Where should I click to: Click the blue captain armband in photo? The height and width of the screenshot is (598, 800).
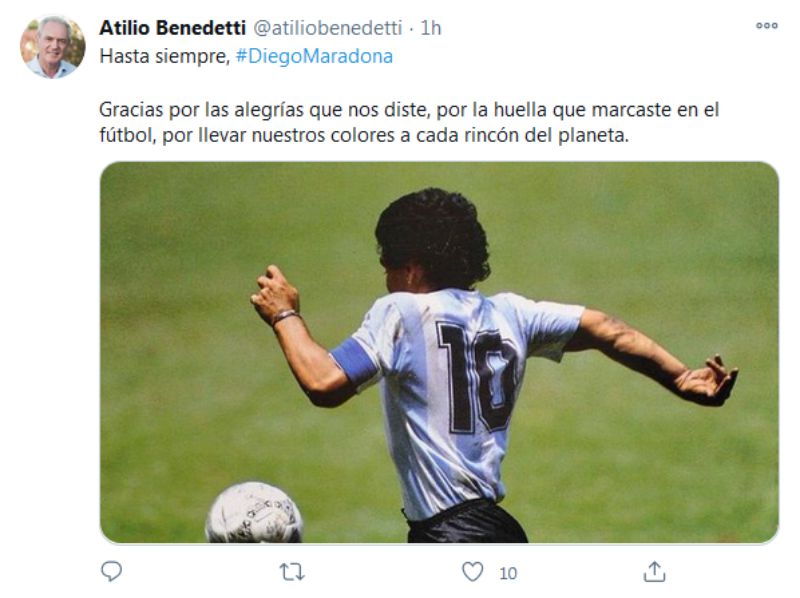point(355,362)
